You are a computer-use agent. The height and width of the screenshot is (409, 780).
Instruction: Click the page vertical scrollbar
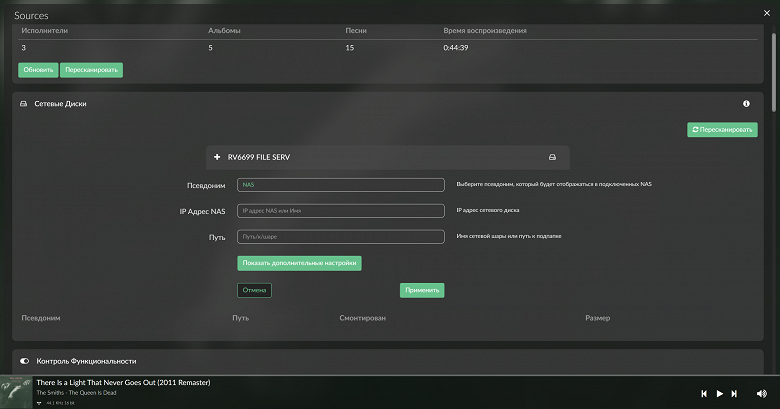pyautogui.click(x=774, y=72)
